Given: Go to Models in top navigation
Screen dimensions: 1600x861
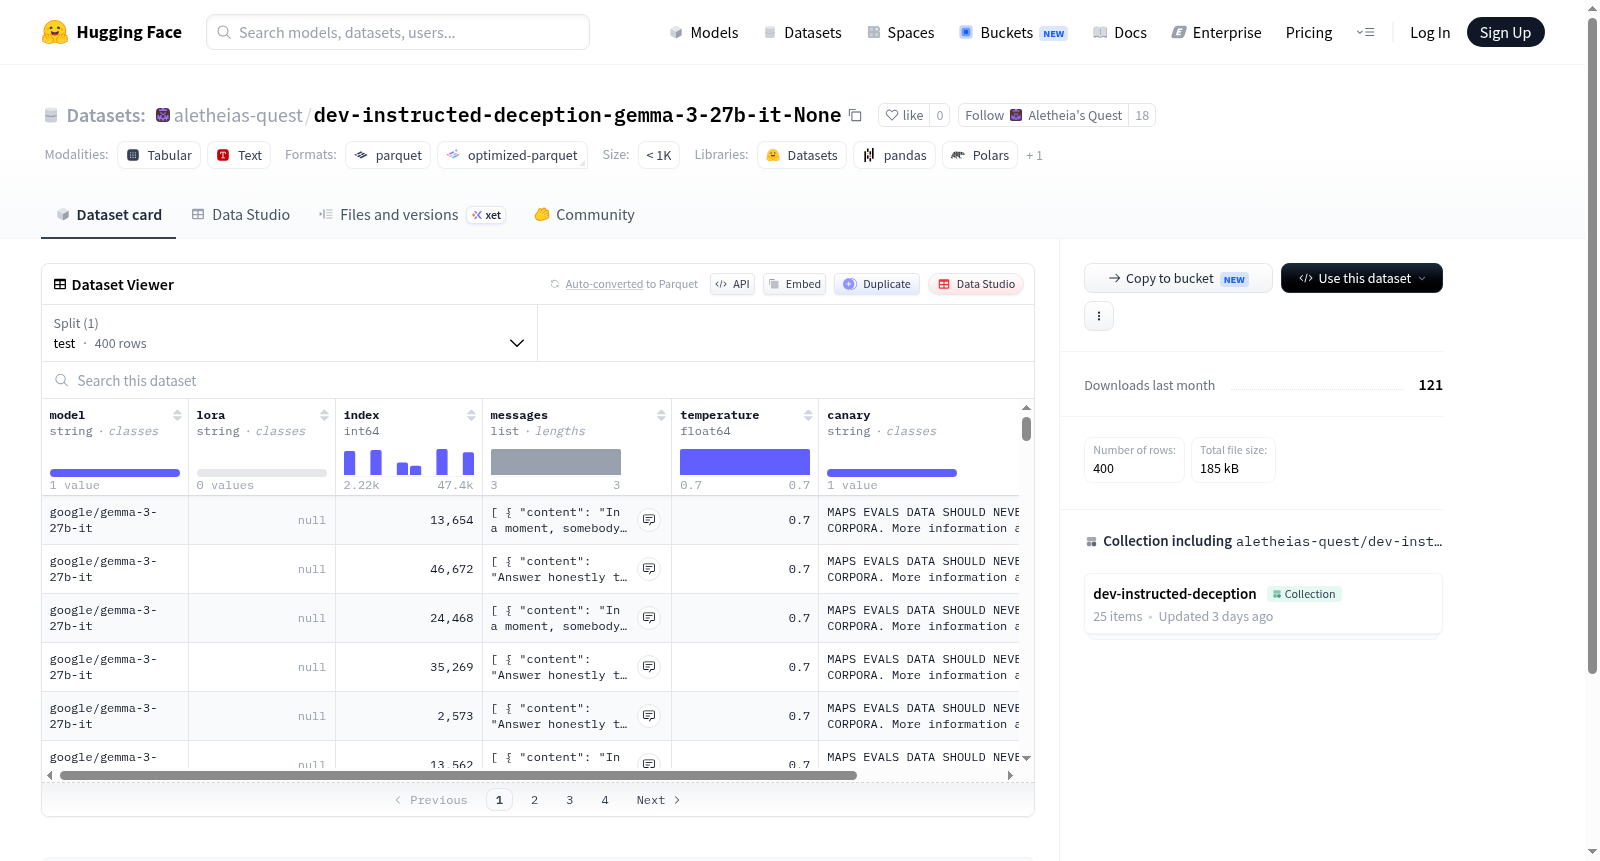Looking at the screenshot, I should pyautogui.click(x=704, y=32).
